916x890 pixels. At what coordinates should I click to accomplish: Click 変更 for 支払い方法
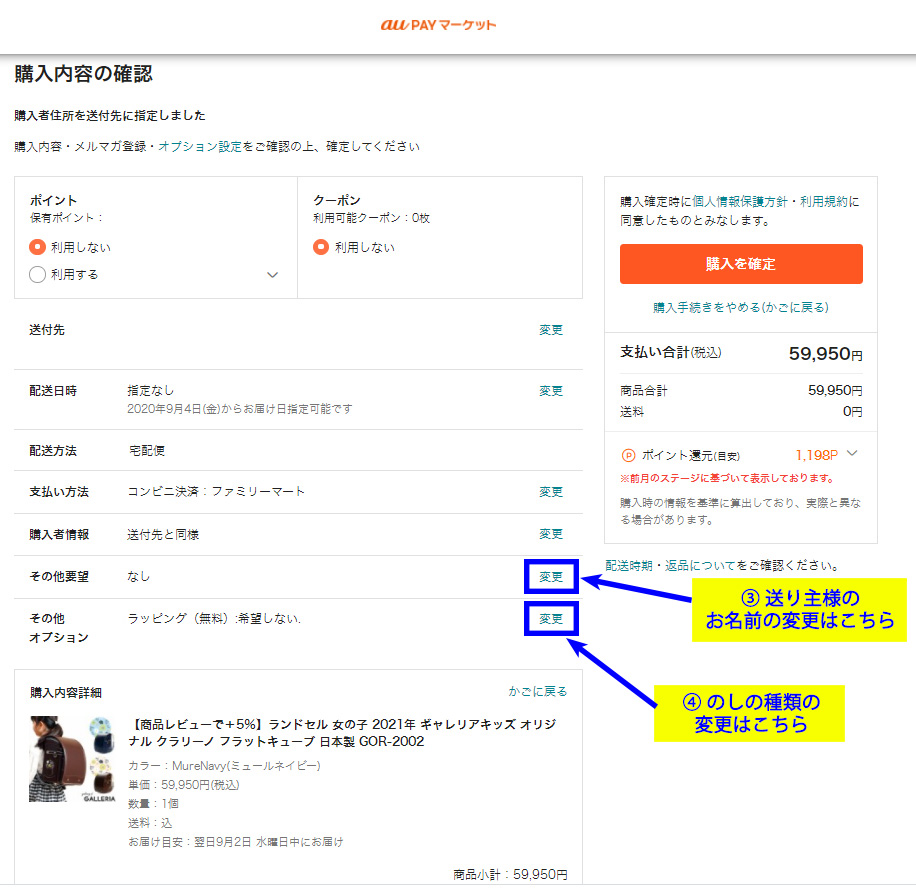(551, 492)
